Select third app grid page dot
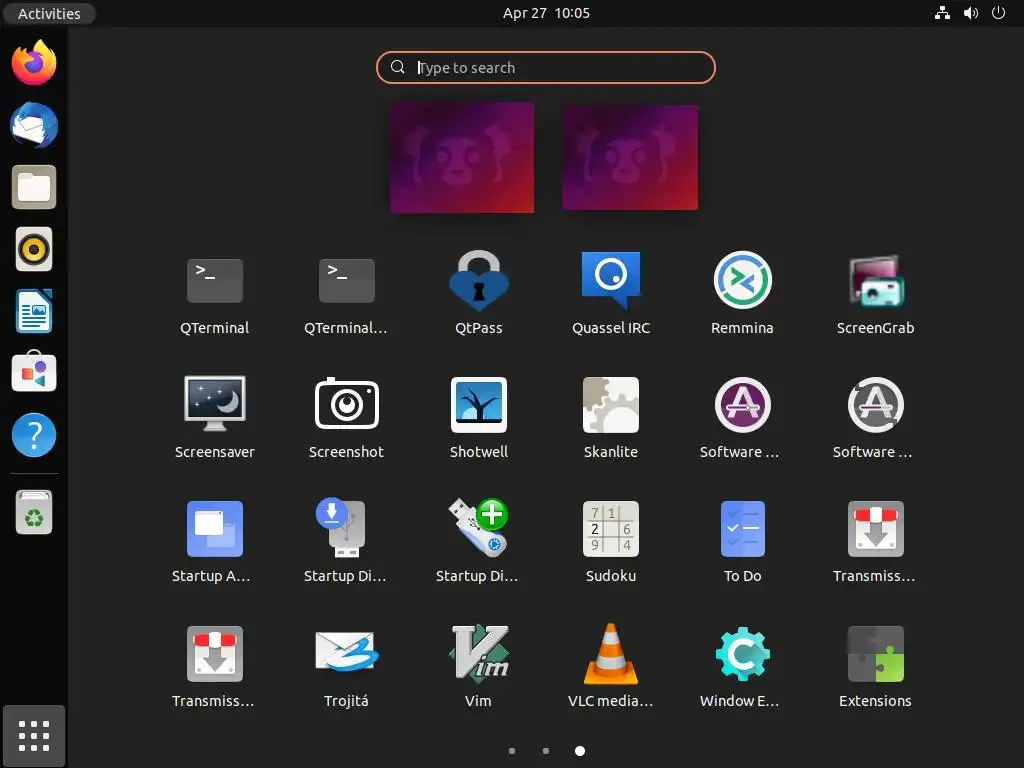Viewport: 1024px width, 768px height. pyautogui.click(x=580, y=751)
